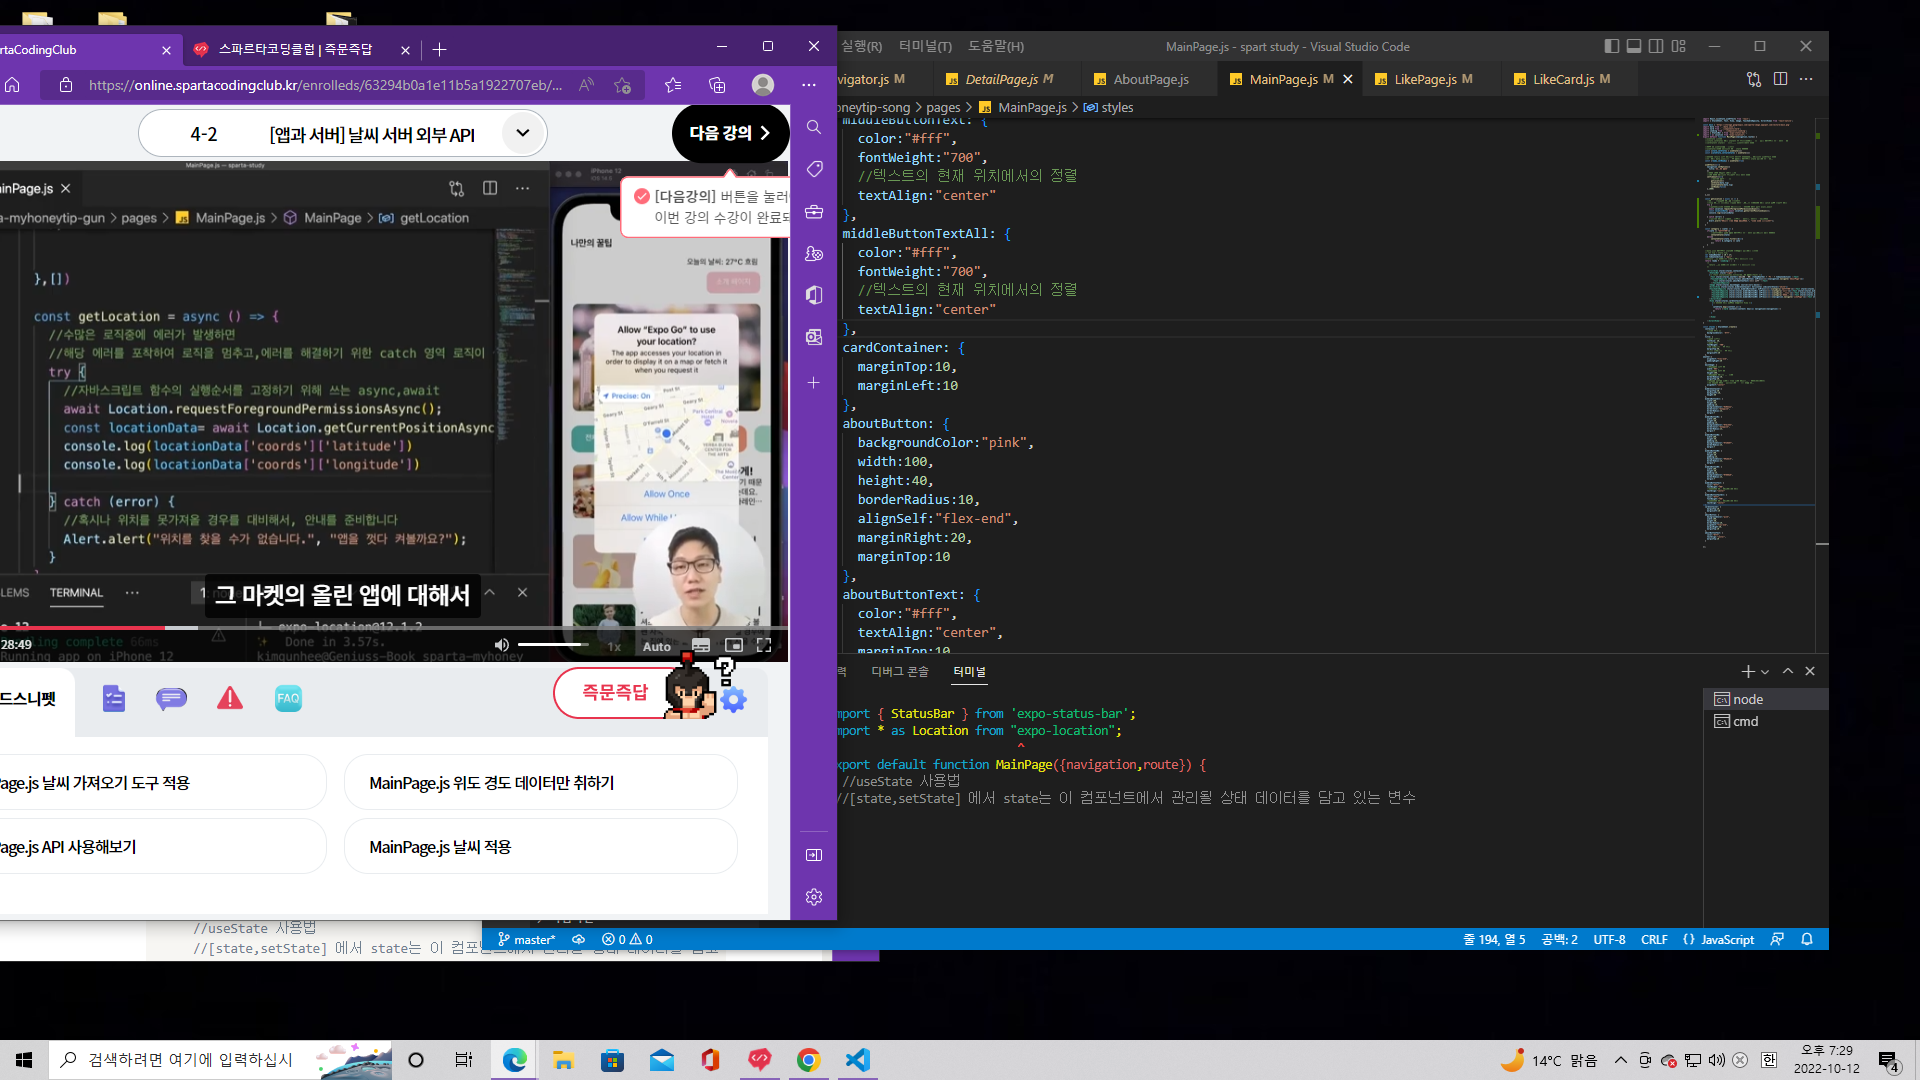Click the read aloud icon in address bar

[586, 85]
